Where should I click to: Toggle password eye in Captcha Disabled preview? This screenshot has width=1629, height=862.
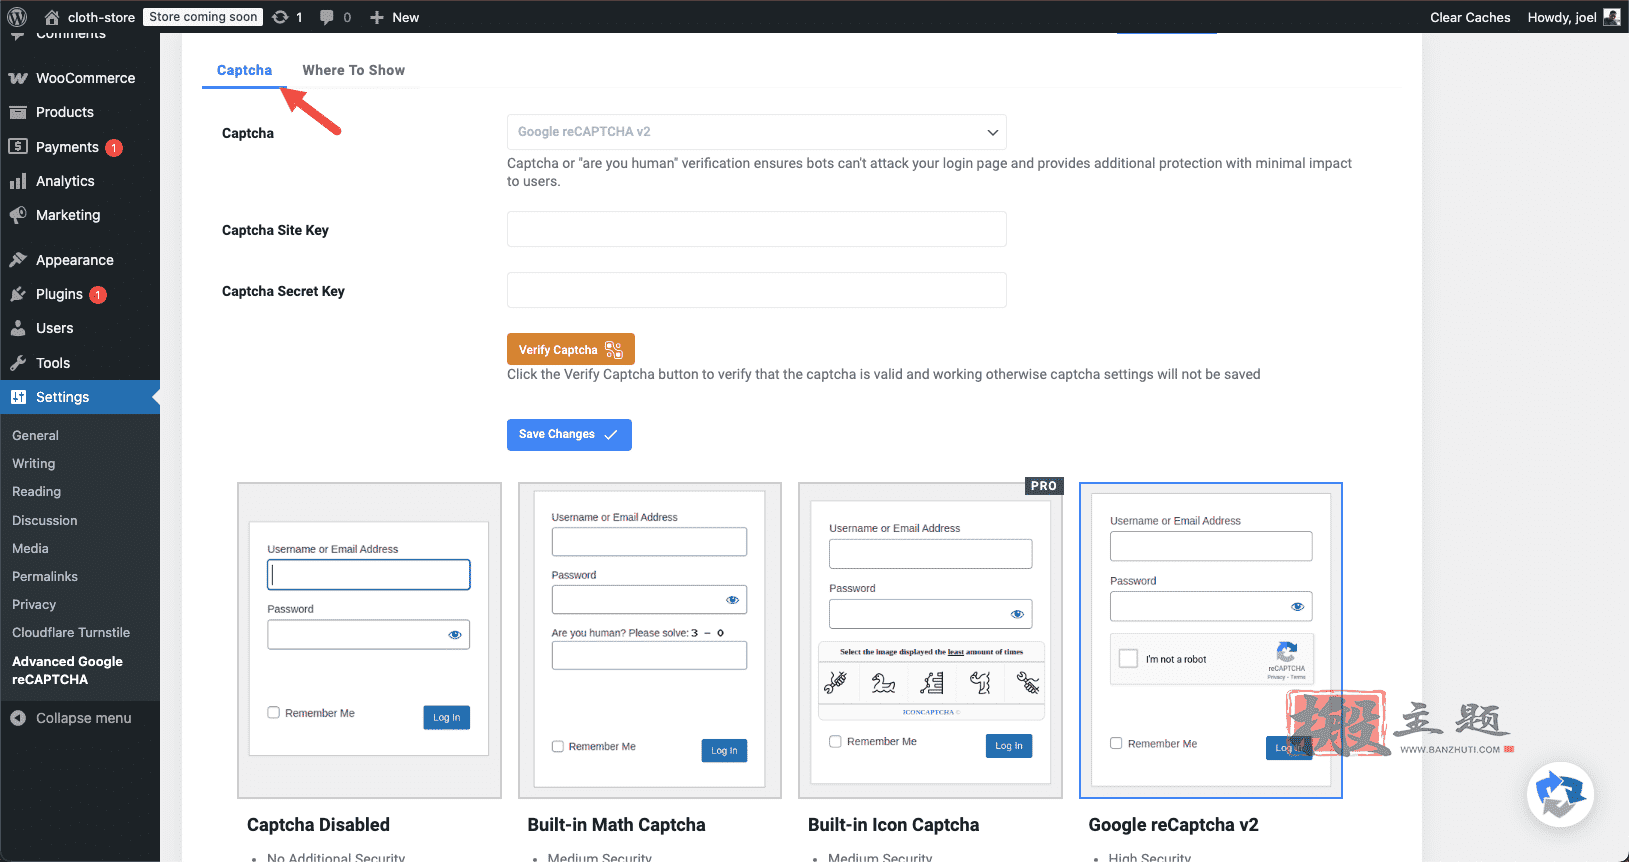point(455,635)
